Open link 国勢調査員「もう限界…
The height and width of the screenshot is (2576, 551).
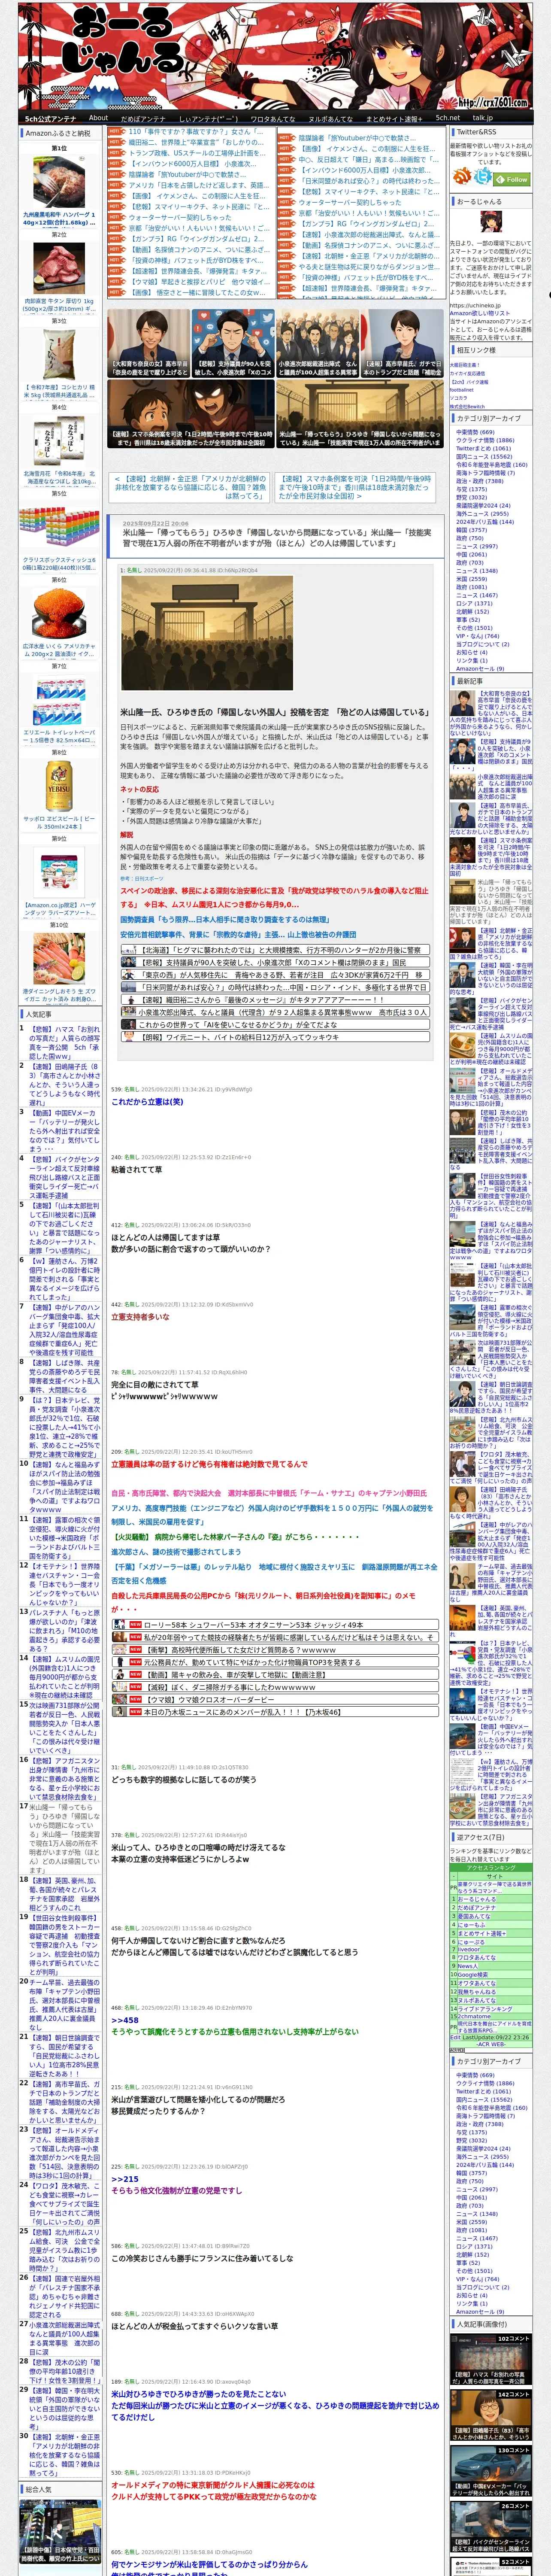[x=224, y=919]
